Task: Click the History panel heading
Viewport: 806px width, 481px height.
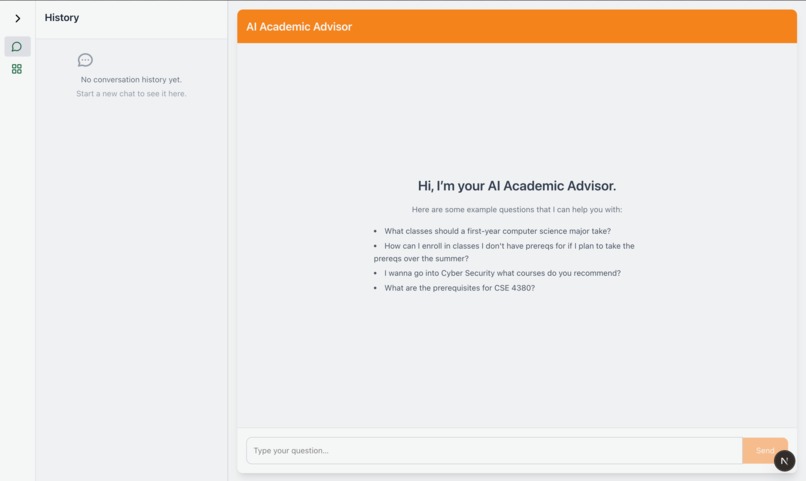Action: (62, 17)
